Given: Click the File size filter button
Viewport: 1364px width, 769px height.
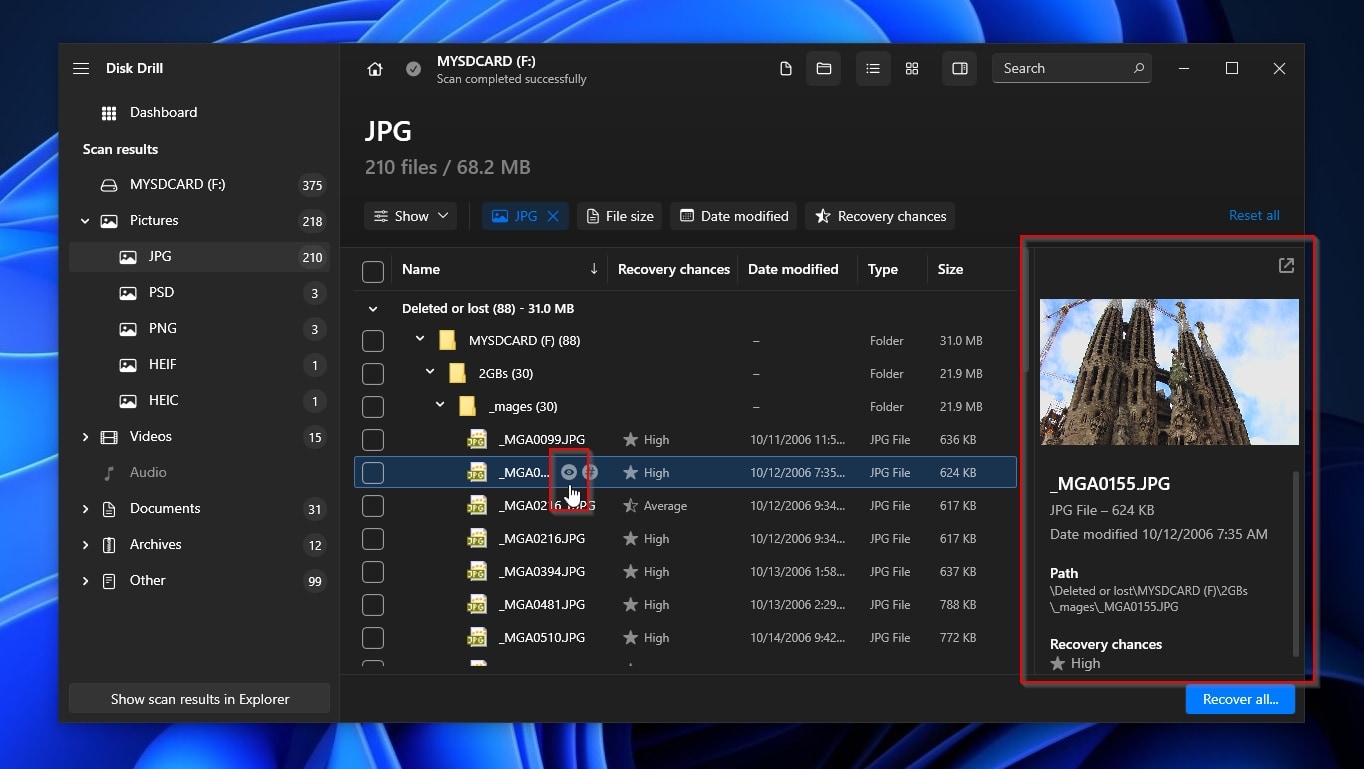Looking at the screenshot, I should (x=620, y=216).
